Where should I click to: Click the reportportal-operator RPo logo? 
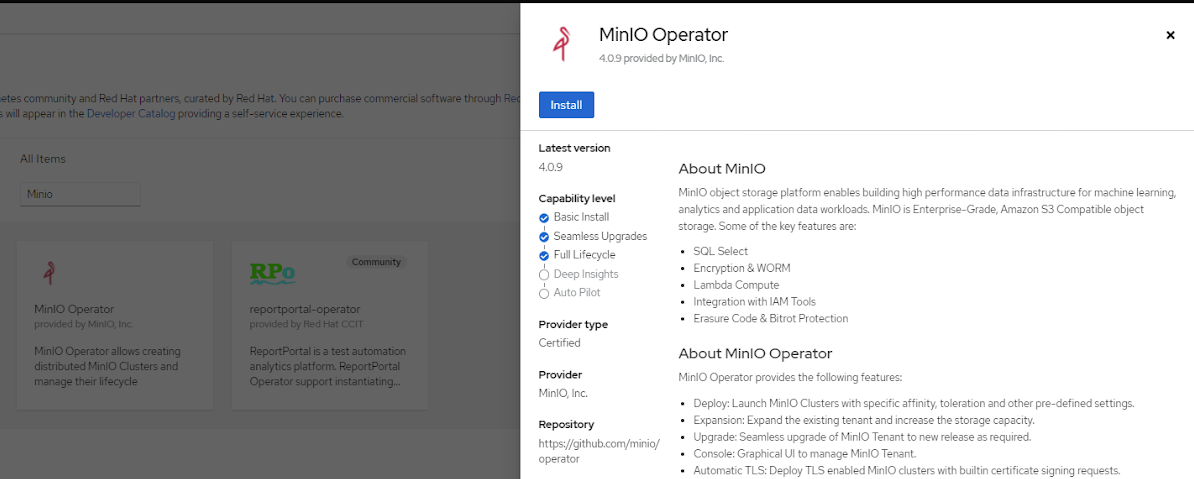272,272
